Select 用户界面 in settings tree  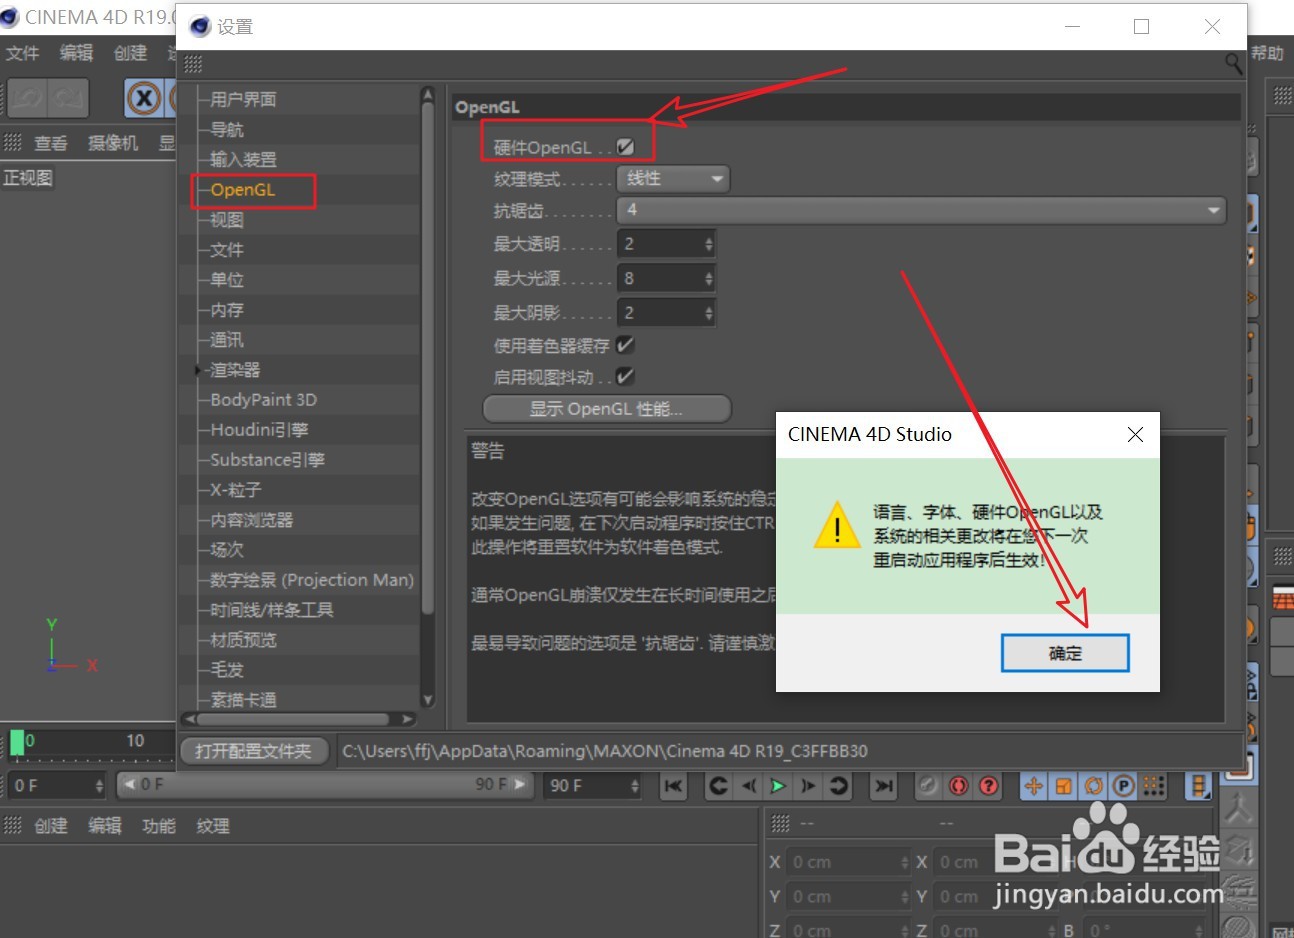(243, 99)
